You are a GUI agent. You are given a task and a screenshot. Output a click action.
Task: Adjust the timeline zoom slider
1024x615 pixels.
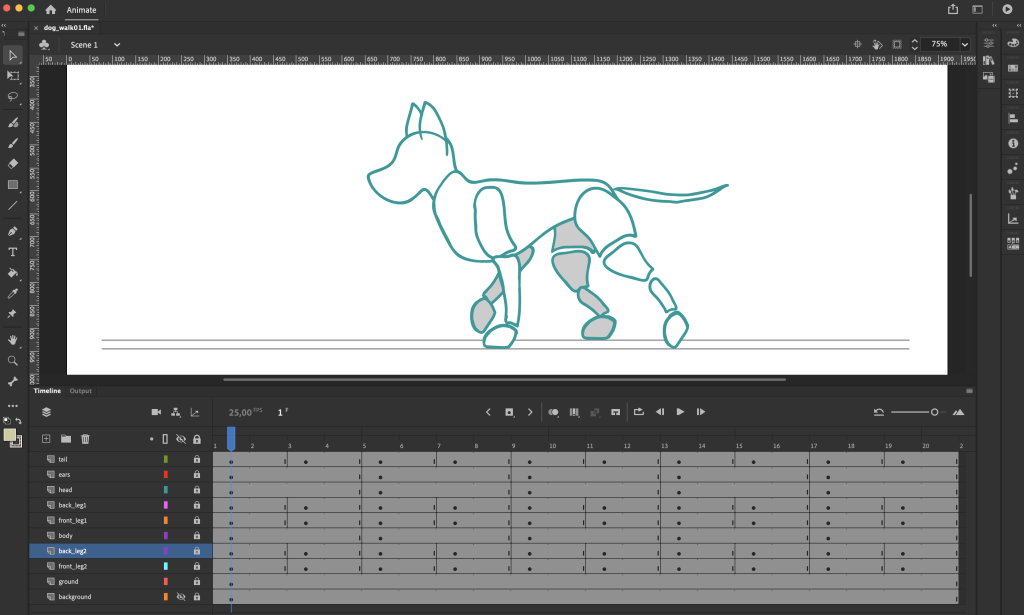[x=933, y=412]
